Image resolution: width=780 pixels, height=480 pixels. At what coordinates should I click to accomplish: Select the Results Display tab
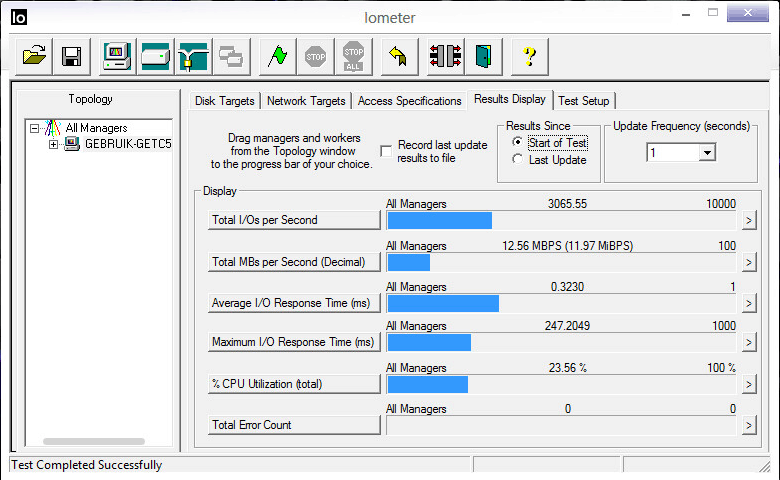point(510,99)
